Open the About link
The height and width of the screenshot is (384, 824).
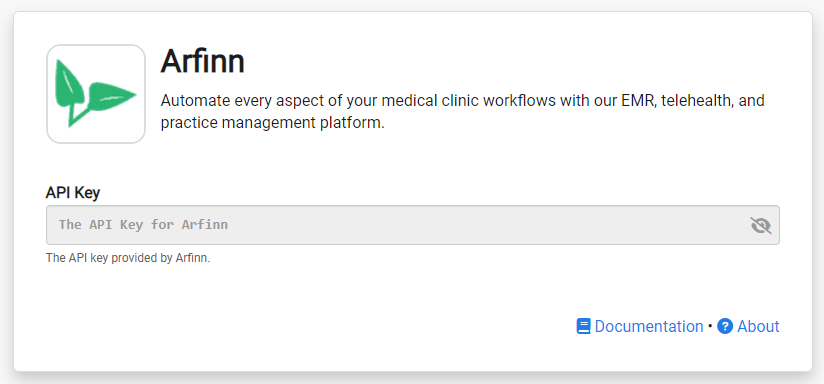[758, 326]
